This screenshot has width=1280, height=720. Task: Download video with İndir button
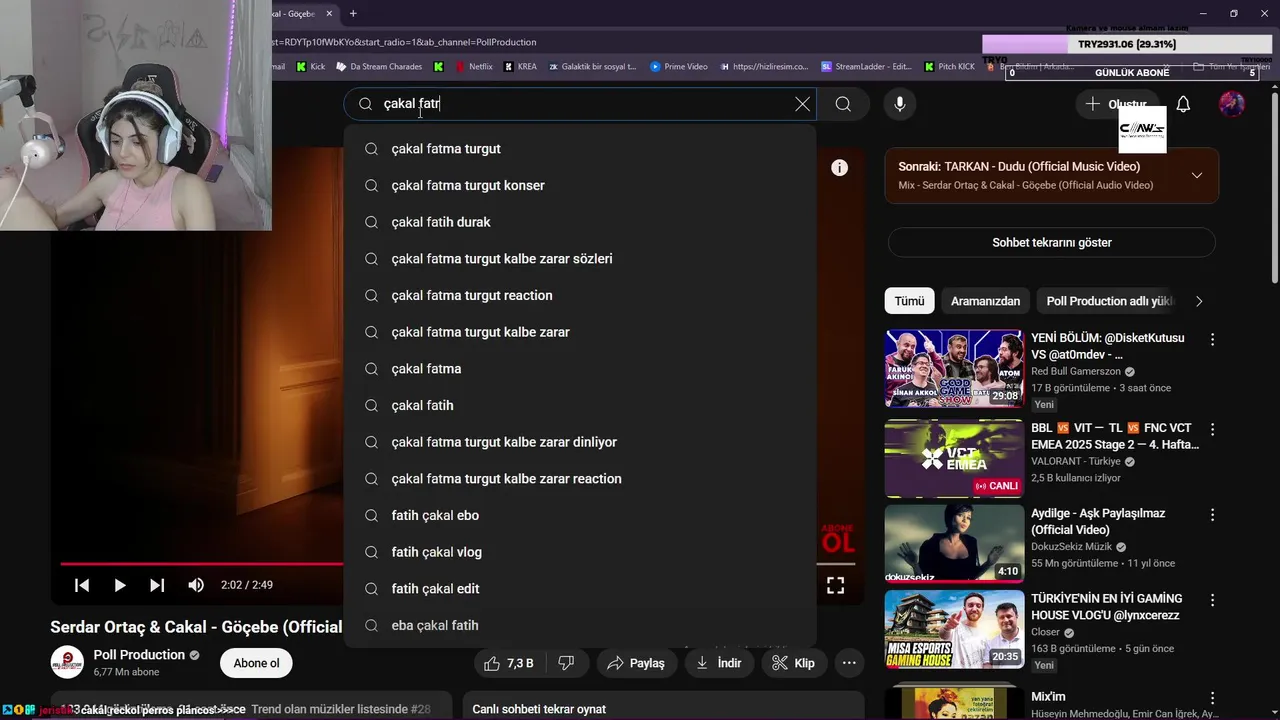click(x=718, y=663)
